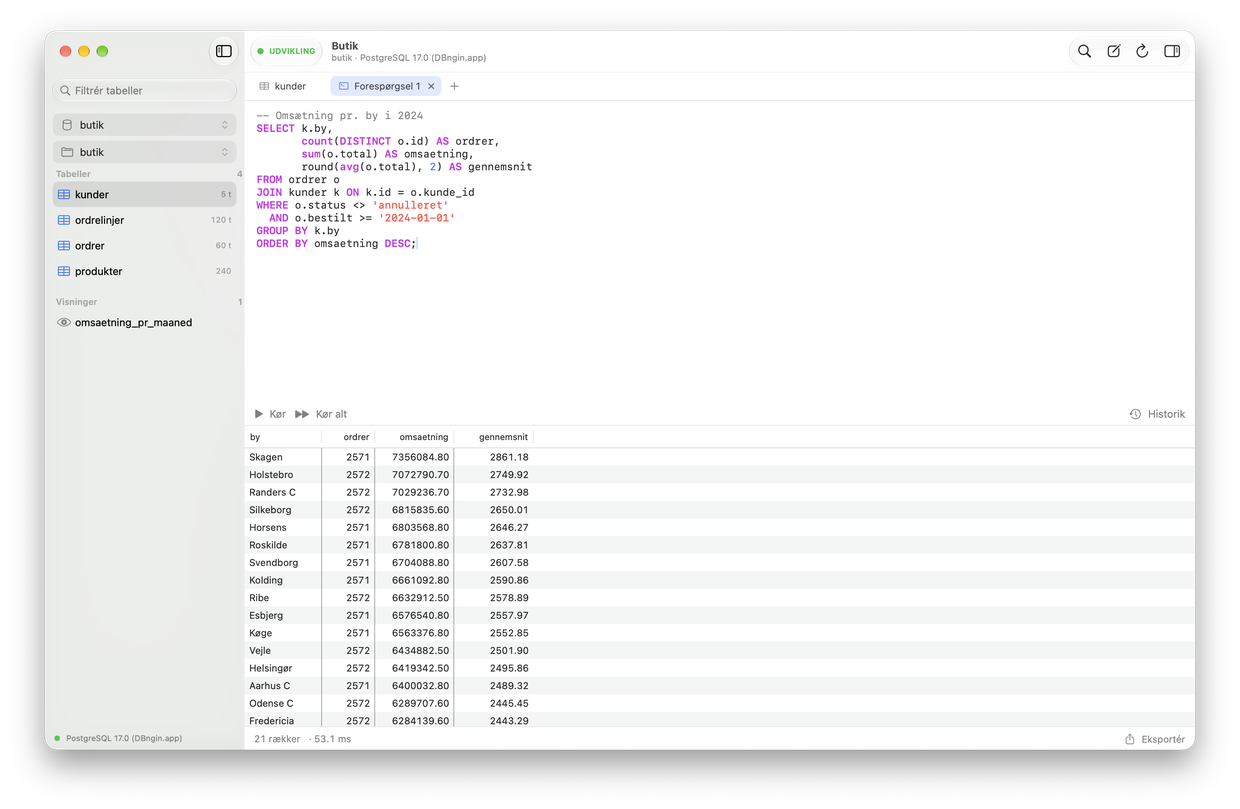Open the butik database dropdown
Image resolution: width=1240 pixels, height=809 pixels.
pyautogui.click(x=145, y=125)
